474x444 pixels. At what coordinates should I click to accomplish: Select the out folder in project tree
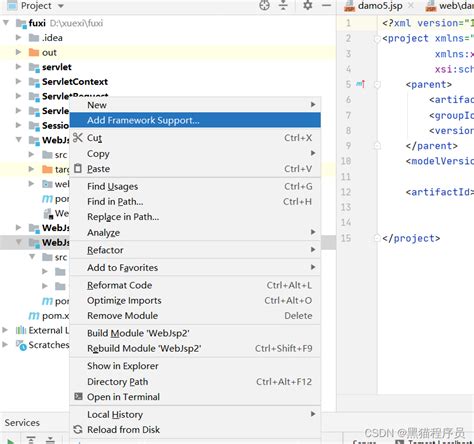pyautogui.click(x=49, y=52)
